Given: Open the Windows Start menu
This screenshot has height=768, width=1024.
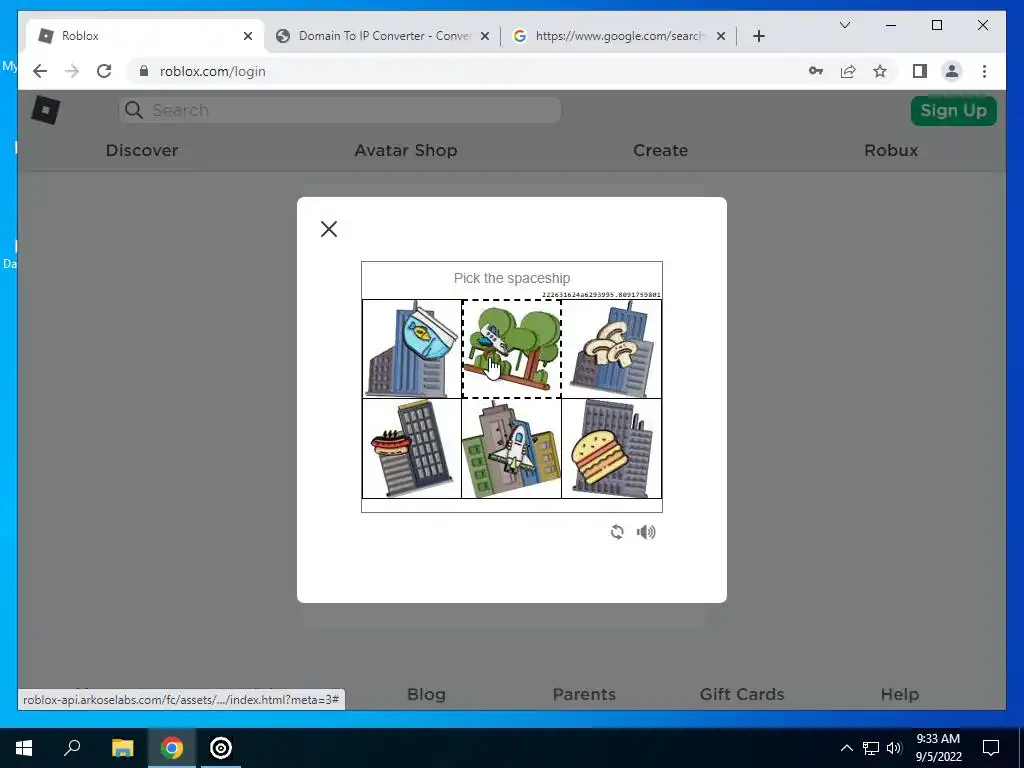Looking at the screenshot, I should 24,748.
